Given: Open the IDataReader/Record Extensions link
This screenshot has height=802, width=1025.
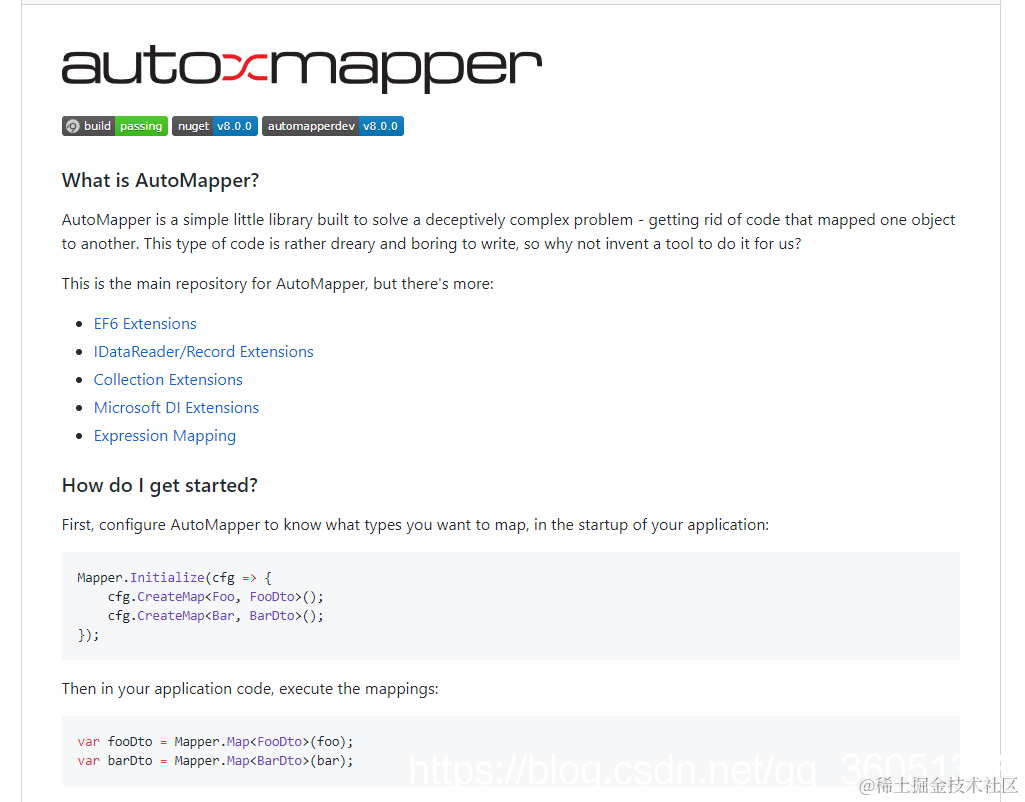Looking at the screenshot, I should click(x=203, y=351).
